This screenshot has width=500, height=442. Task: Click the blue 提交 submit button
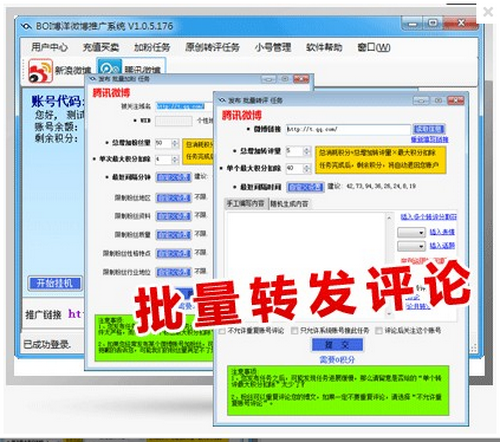[x=337, y=345]
